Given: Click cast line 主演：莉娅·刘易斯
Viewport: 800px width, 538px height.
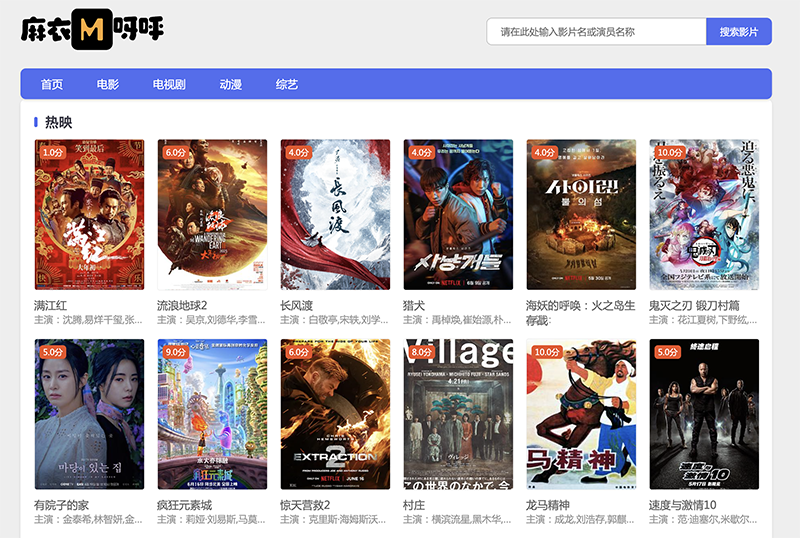Looking at the screenshot, I should (211, 520).
